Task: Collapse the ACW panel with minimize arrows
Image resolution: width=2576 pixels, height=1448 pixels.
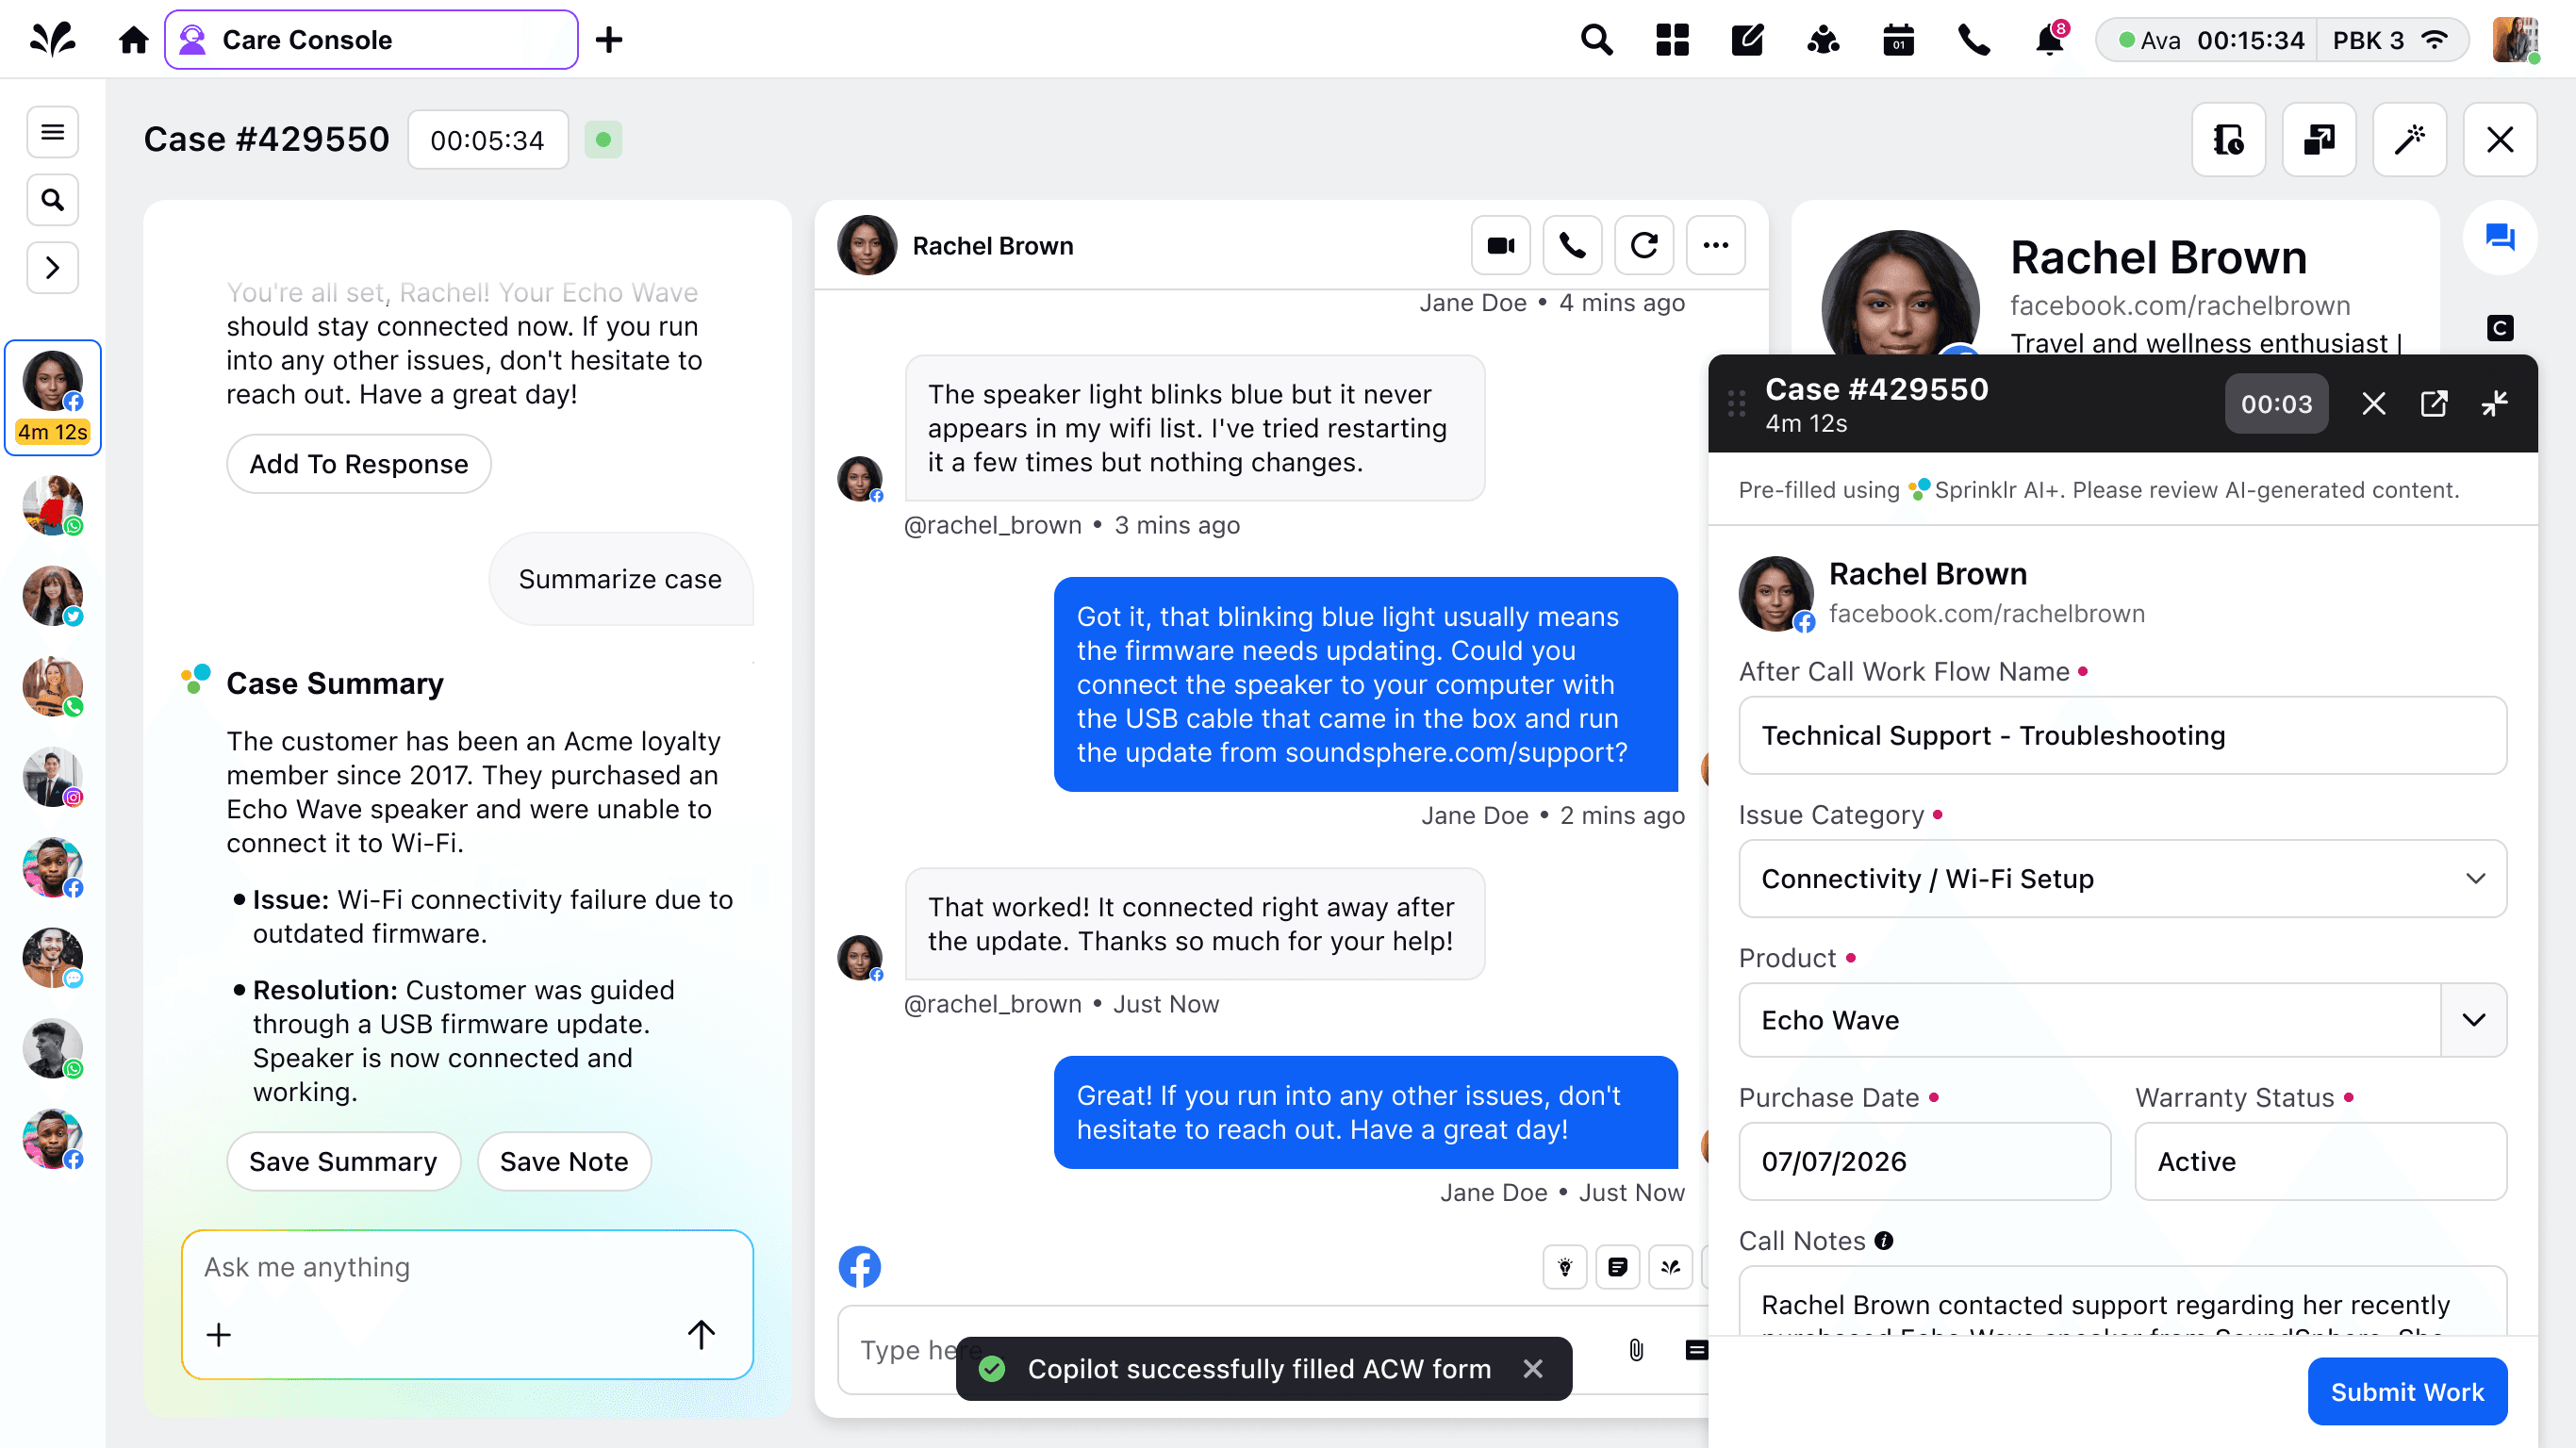Action: [2495, 404]
